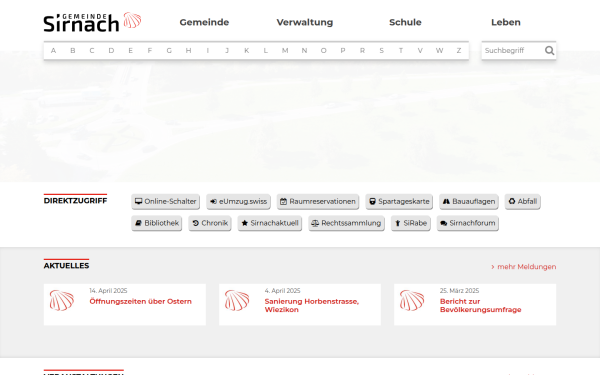The width and height of the screenshot is (600, 375).
Task: Open the Bibliothek button
Action: point(157,223)
